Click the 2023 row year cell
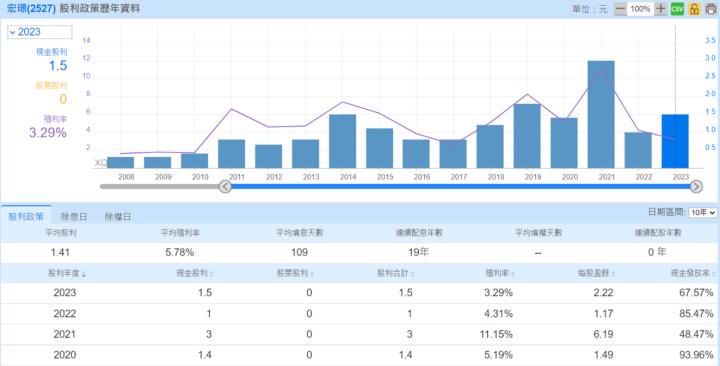Image resolution: width=720 pixels, height=366 pixels. click(x=65, y=293)
